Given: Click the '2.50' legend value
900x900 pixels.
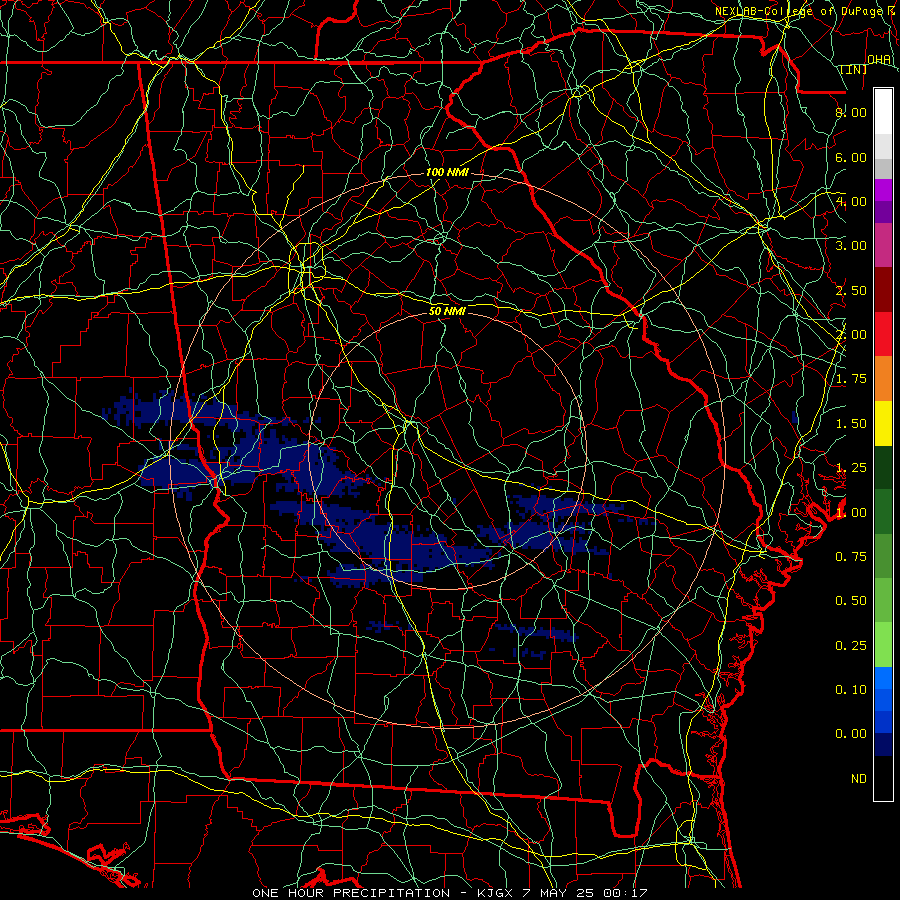Looking at the screenshot, I should pyautogui.click(x=851, y=290).
